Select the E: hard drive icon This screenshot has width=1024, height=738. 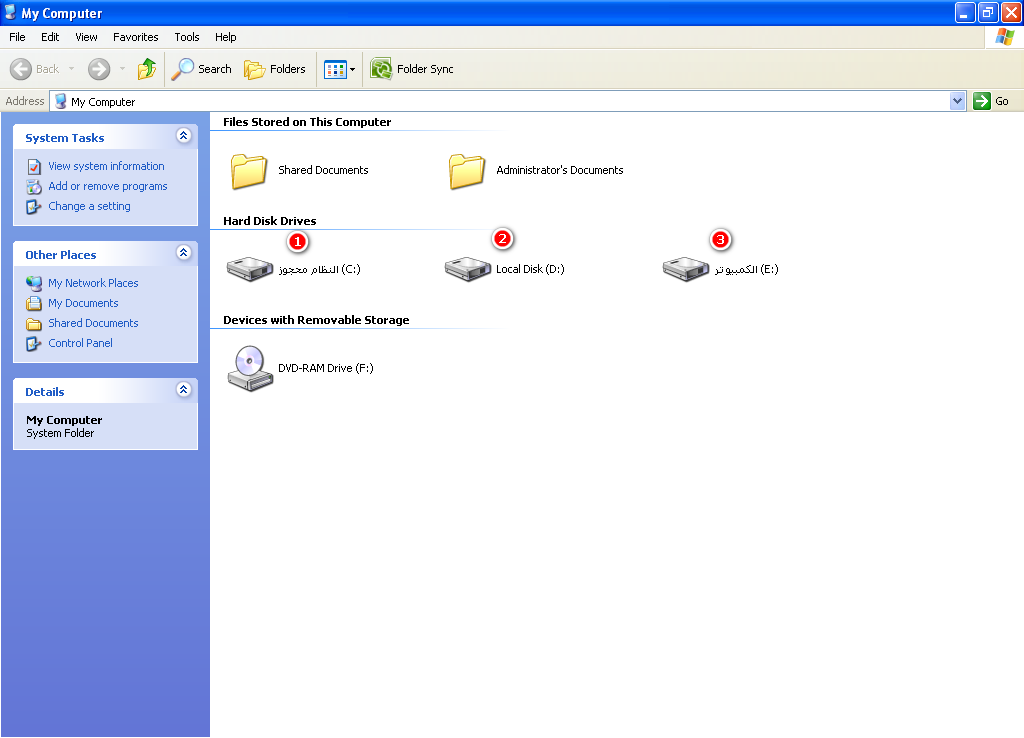[x=686, y=268]
